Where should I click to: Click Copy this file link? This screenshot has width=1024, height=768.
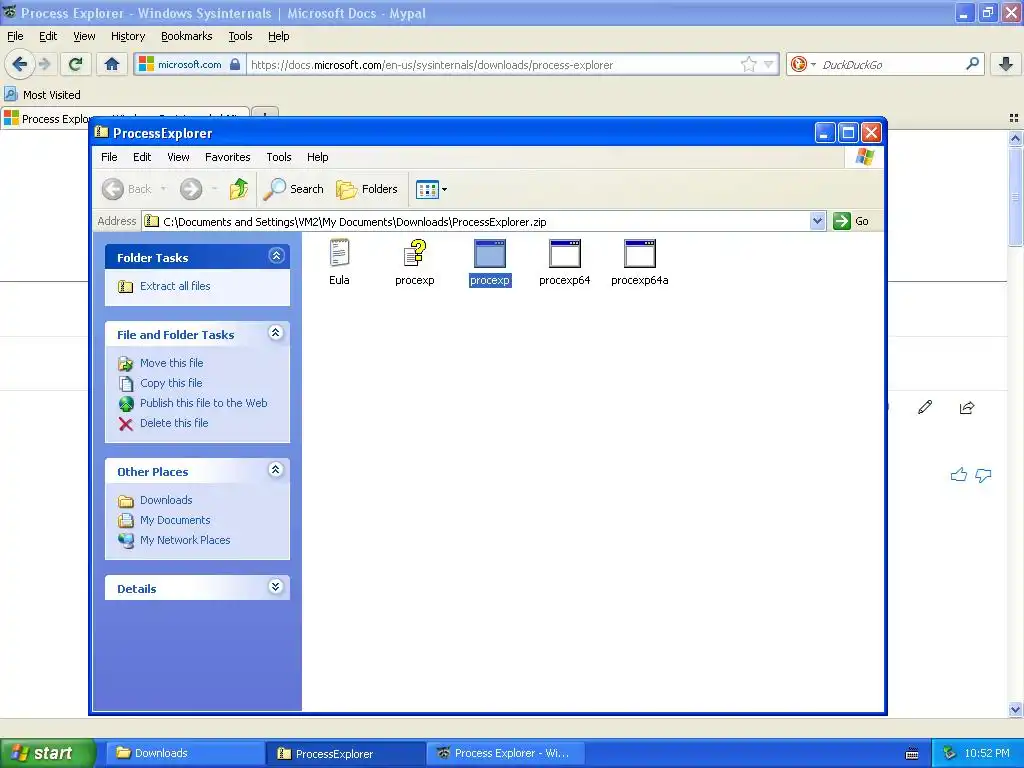coord(171,383)
